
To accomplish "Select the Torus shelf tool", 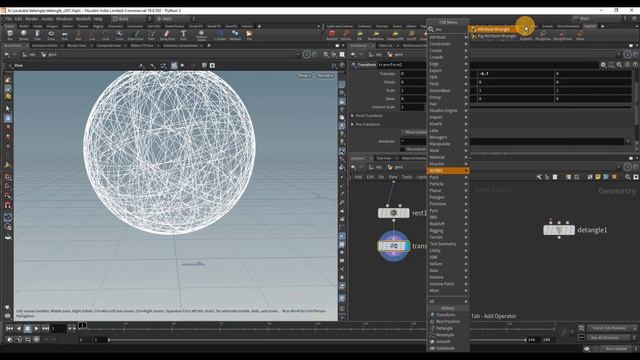I will coord(51,35).
